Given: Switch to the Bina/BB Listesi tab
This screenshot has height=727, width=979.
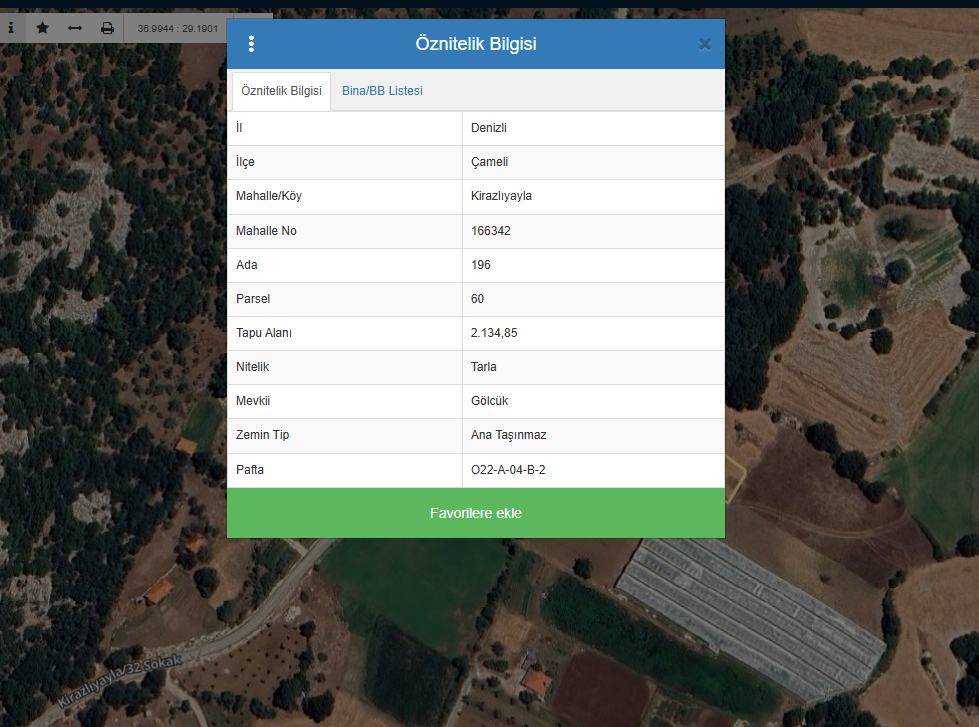Looking at the screenshot, I should pyautogui.click(x=382, y=91).
